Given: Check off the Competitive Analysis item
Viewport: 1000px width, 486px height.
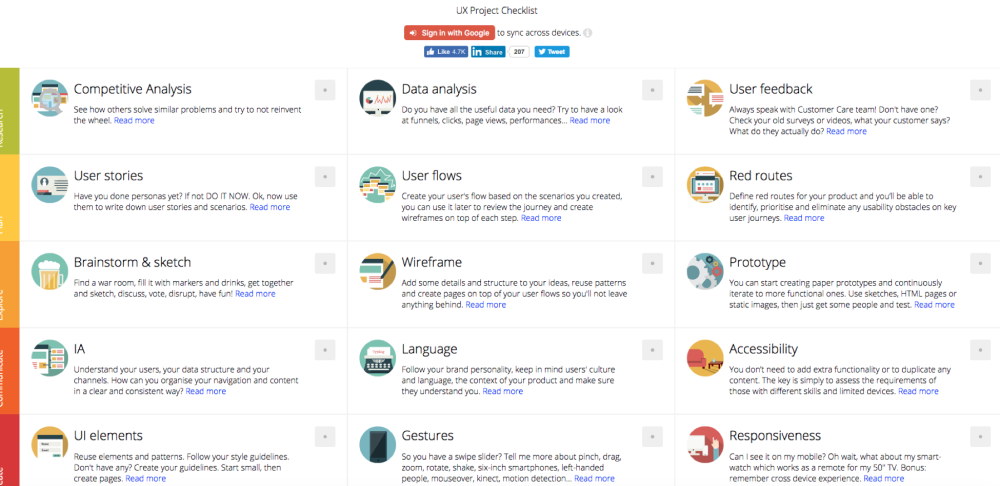Looking at the screenshot, I should point(325,90).
